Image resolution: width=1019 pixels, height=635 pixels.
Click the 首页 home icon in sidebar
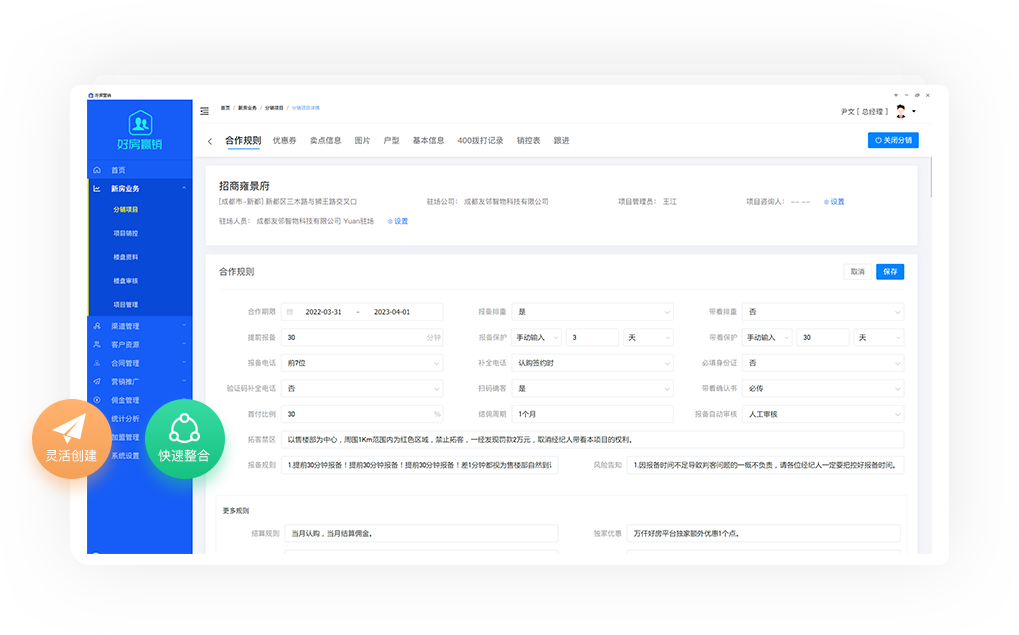tap(97, 171)
